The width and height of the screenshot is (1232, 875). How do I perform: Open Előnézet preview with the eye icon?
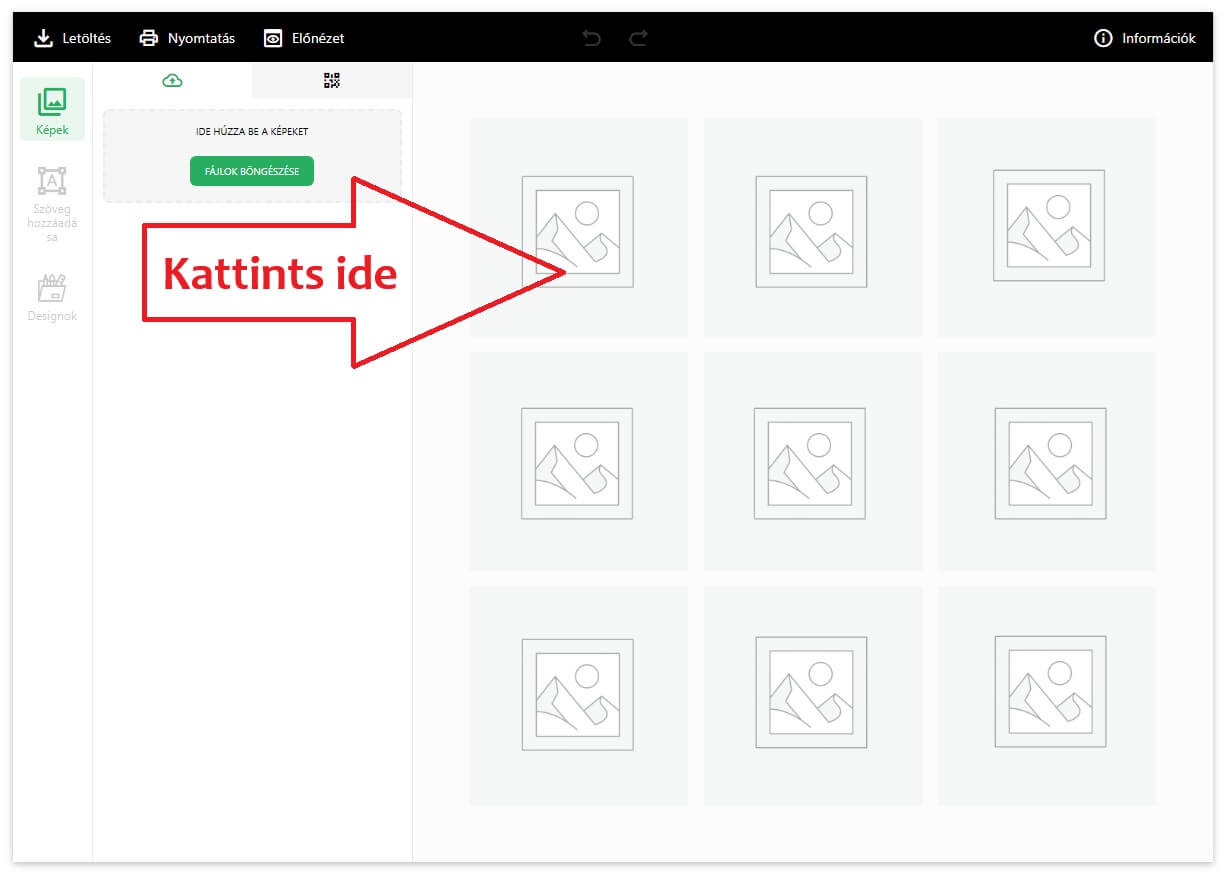(x=273, y=38)
